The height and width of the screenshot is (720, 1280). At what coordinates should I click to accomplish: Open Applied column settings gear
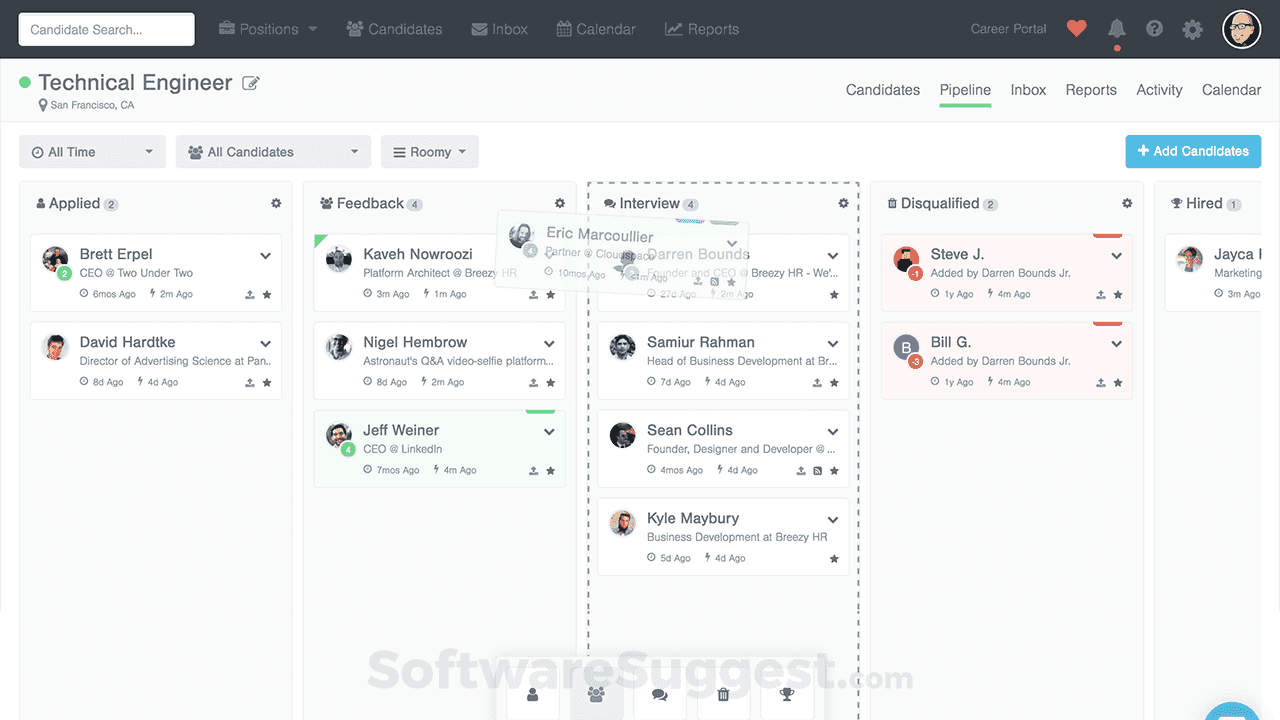tap(276, 203)
